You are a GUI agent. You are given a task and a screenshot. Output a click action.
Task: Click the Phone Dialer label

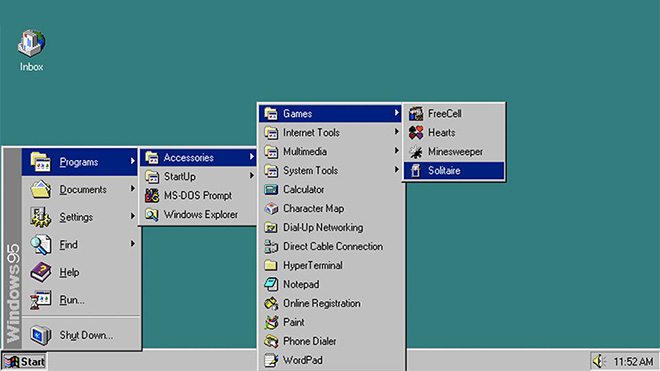point(309,341)
